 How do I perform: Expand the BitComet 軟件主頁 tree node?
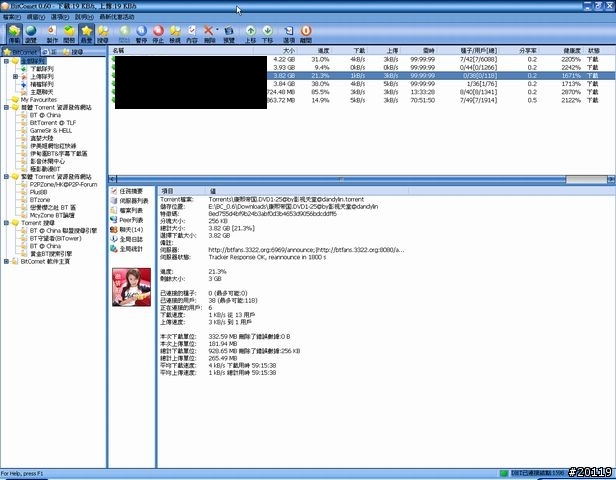(6, 261)
